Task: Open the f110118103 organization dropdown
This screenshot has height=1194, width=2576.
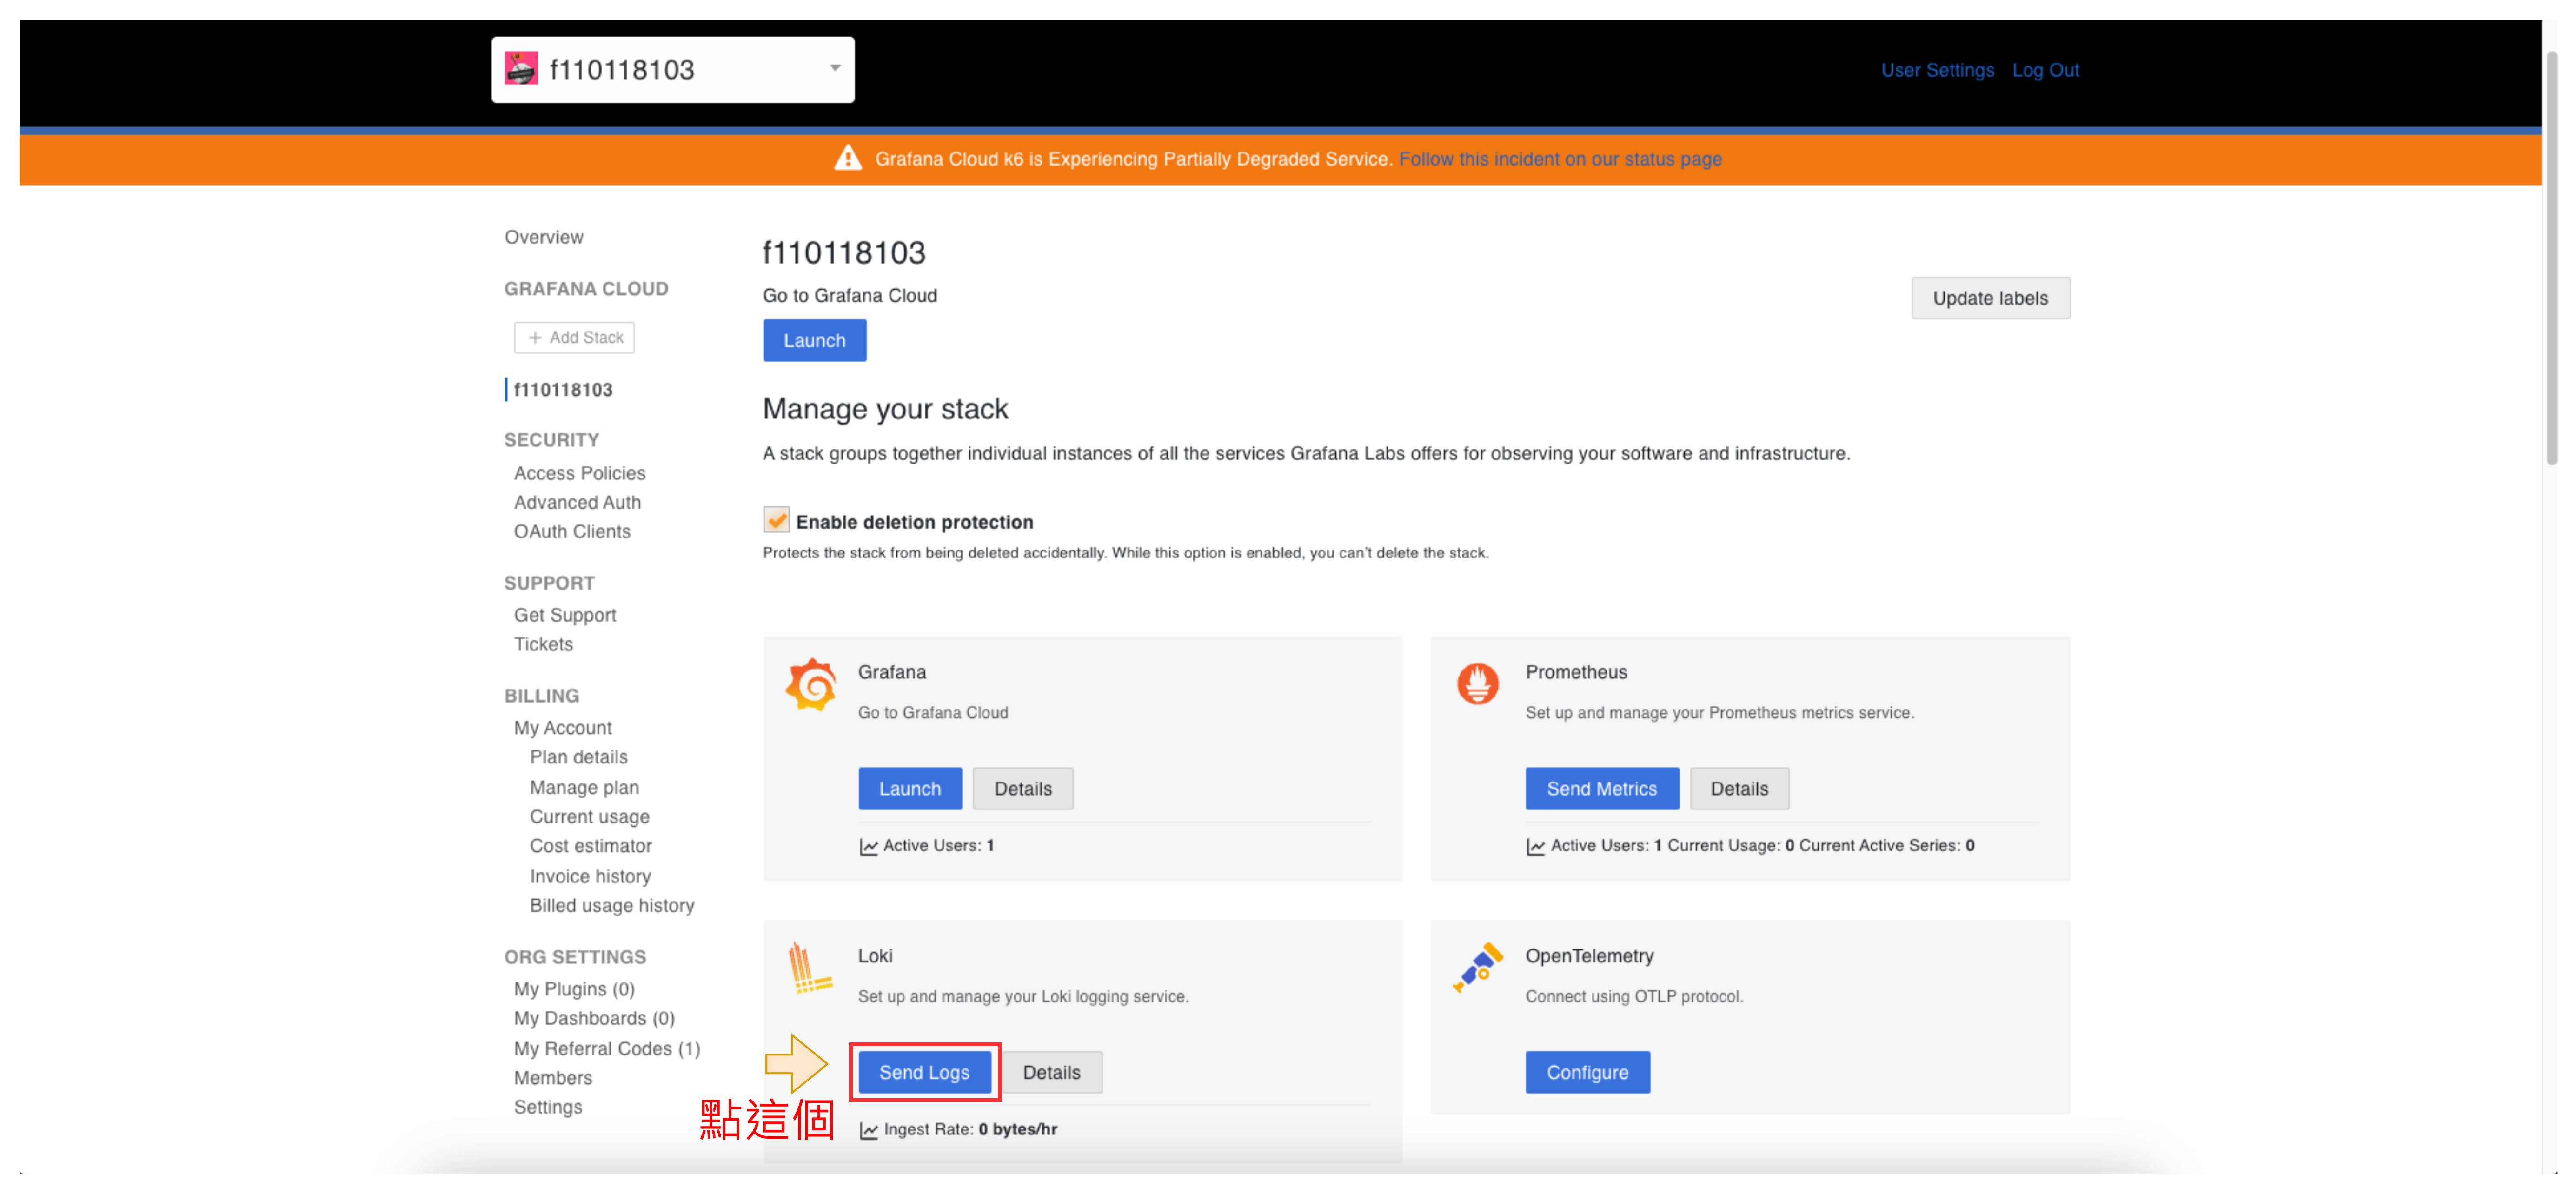Action: point(672,69)
